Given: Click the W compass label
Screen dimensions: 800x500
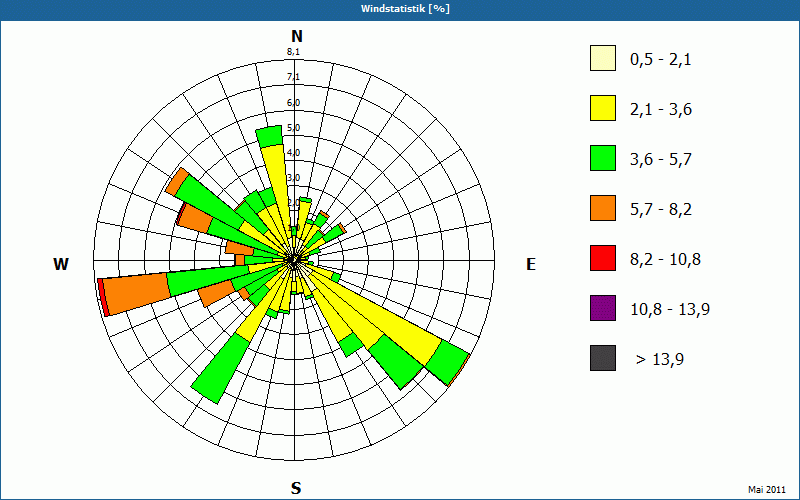Looking at the screenshot, I should point(61,264).
